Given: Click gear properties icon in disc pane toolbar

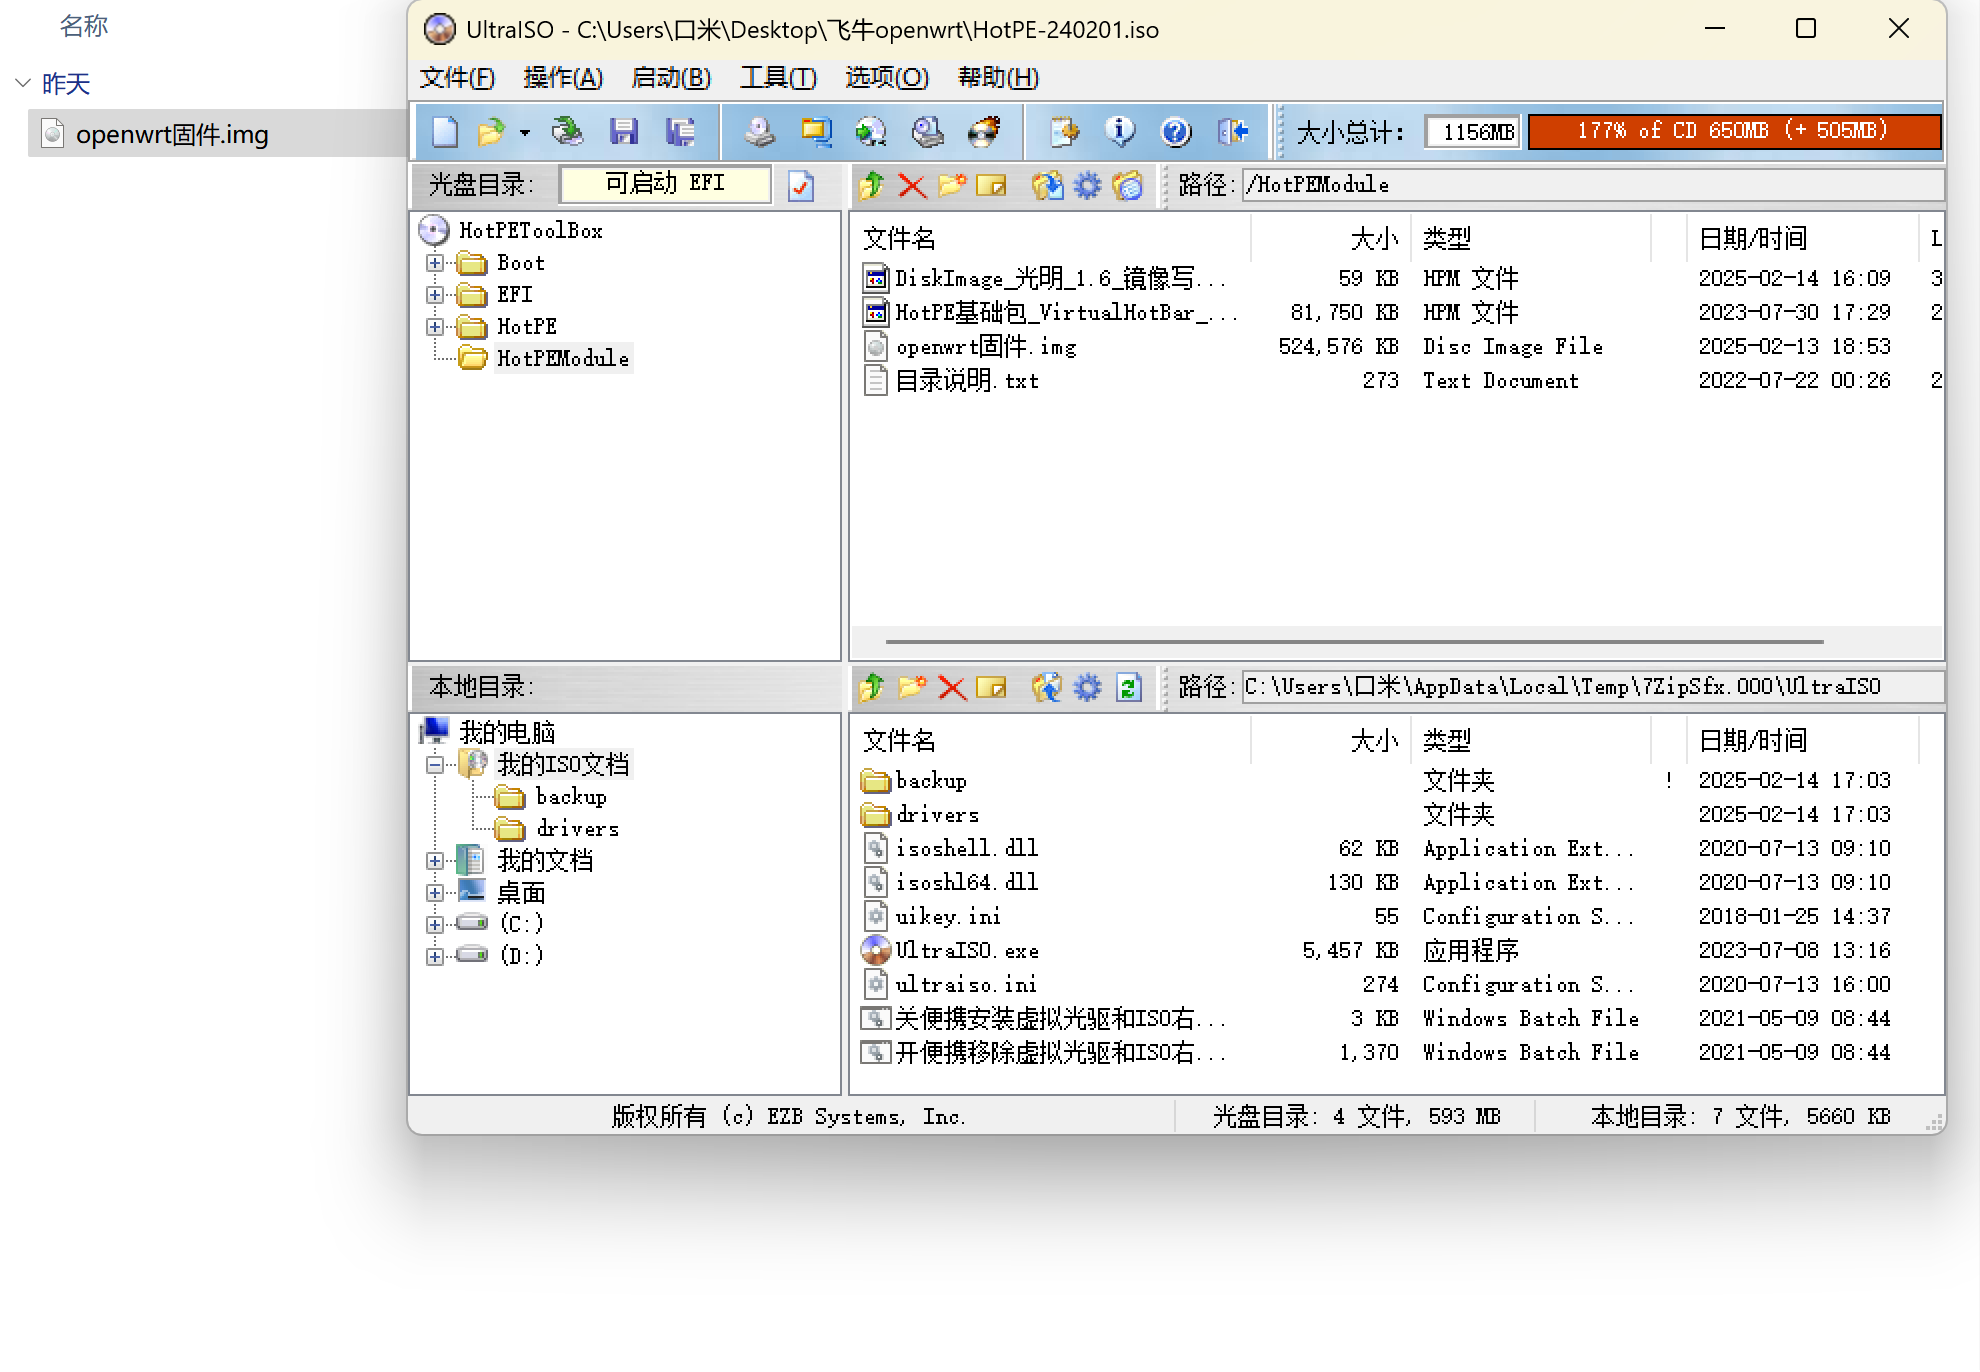Looking at the screenshot, I should point(1087,185).
